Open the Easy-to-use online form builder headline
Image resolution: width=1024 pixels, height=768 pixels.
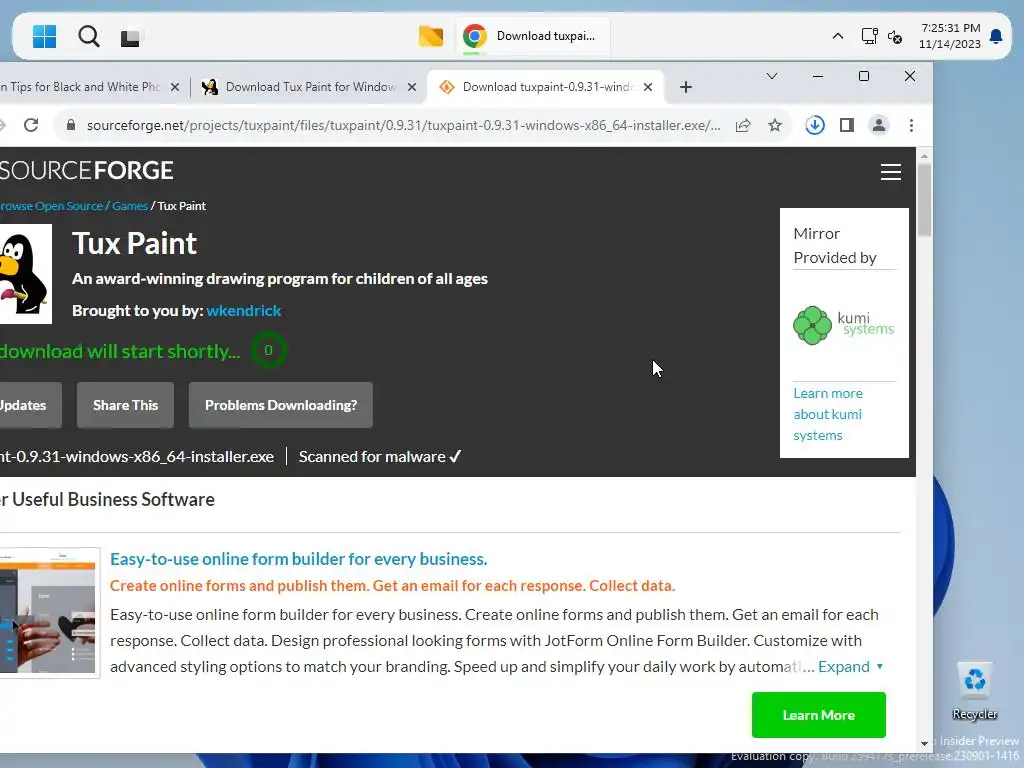[x=298, y=559]
